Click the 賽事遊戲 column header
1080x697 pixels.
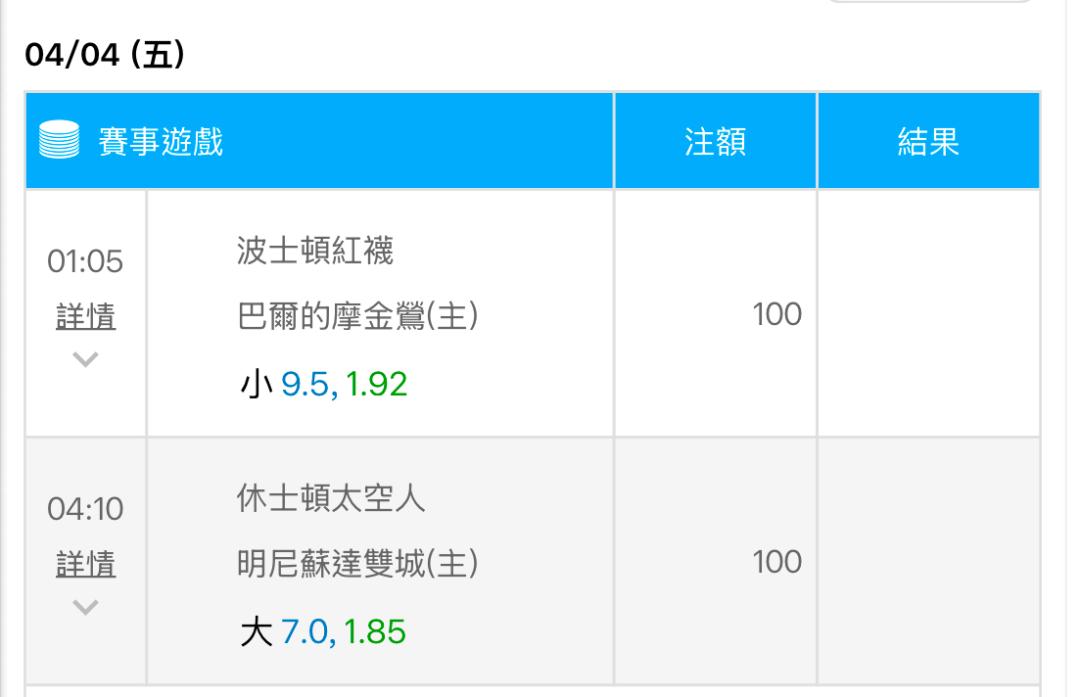tap(160, 141)
